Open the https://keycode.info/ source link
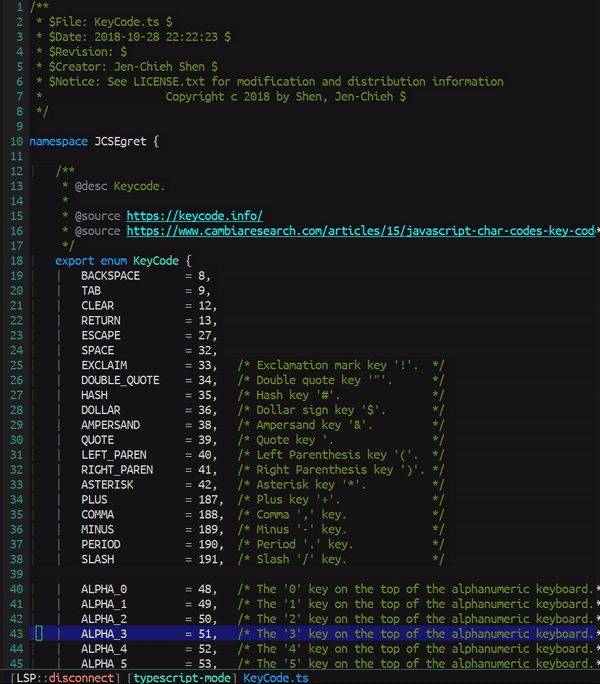Screen dimensions: 600x684 pos(195,216)
